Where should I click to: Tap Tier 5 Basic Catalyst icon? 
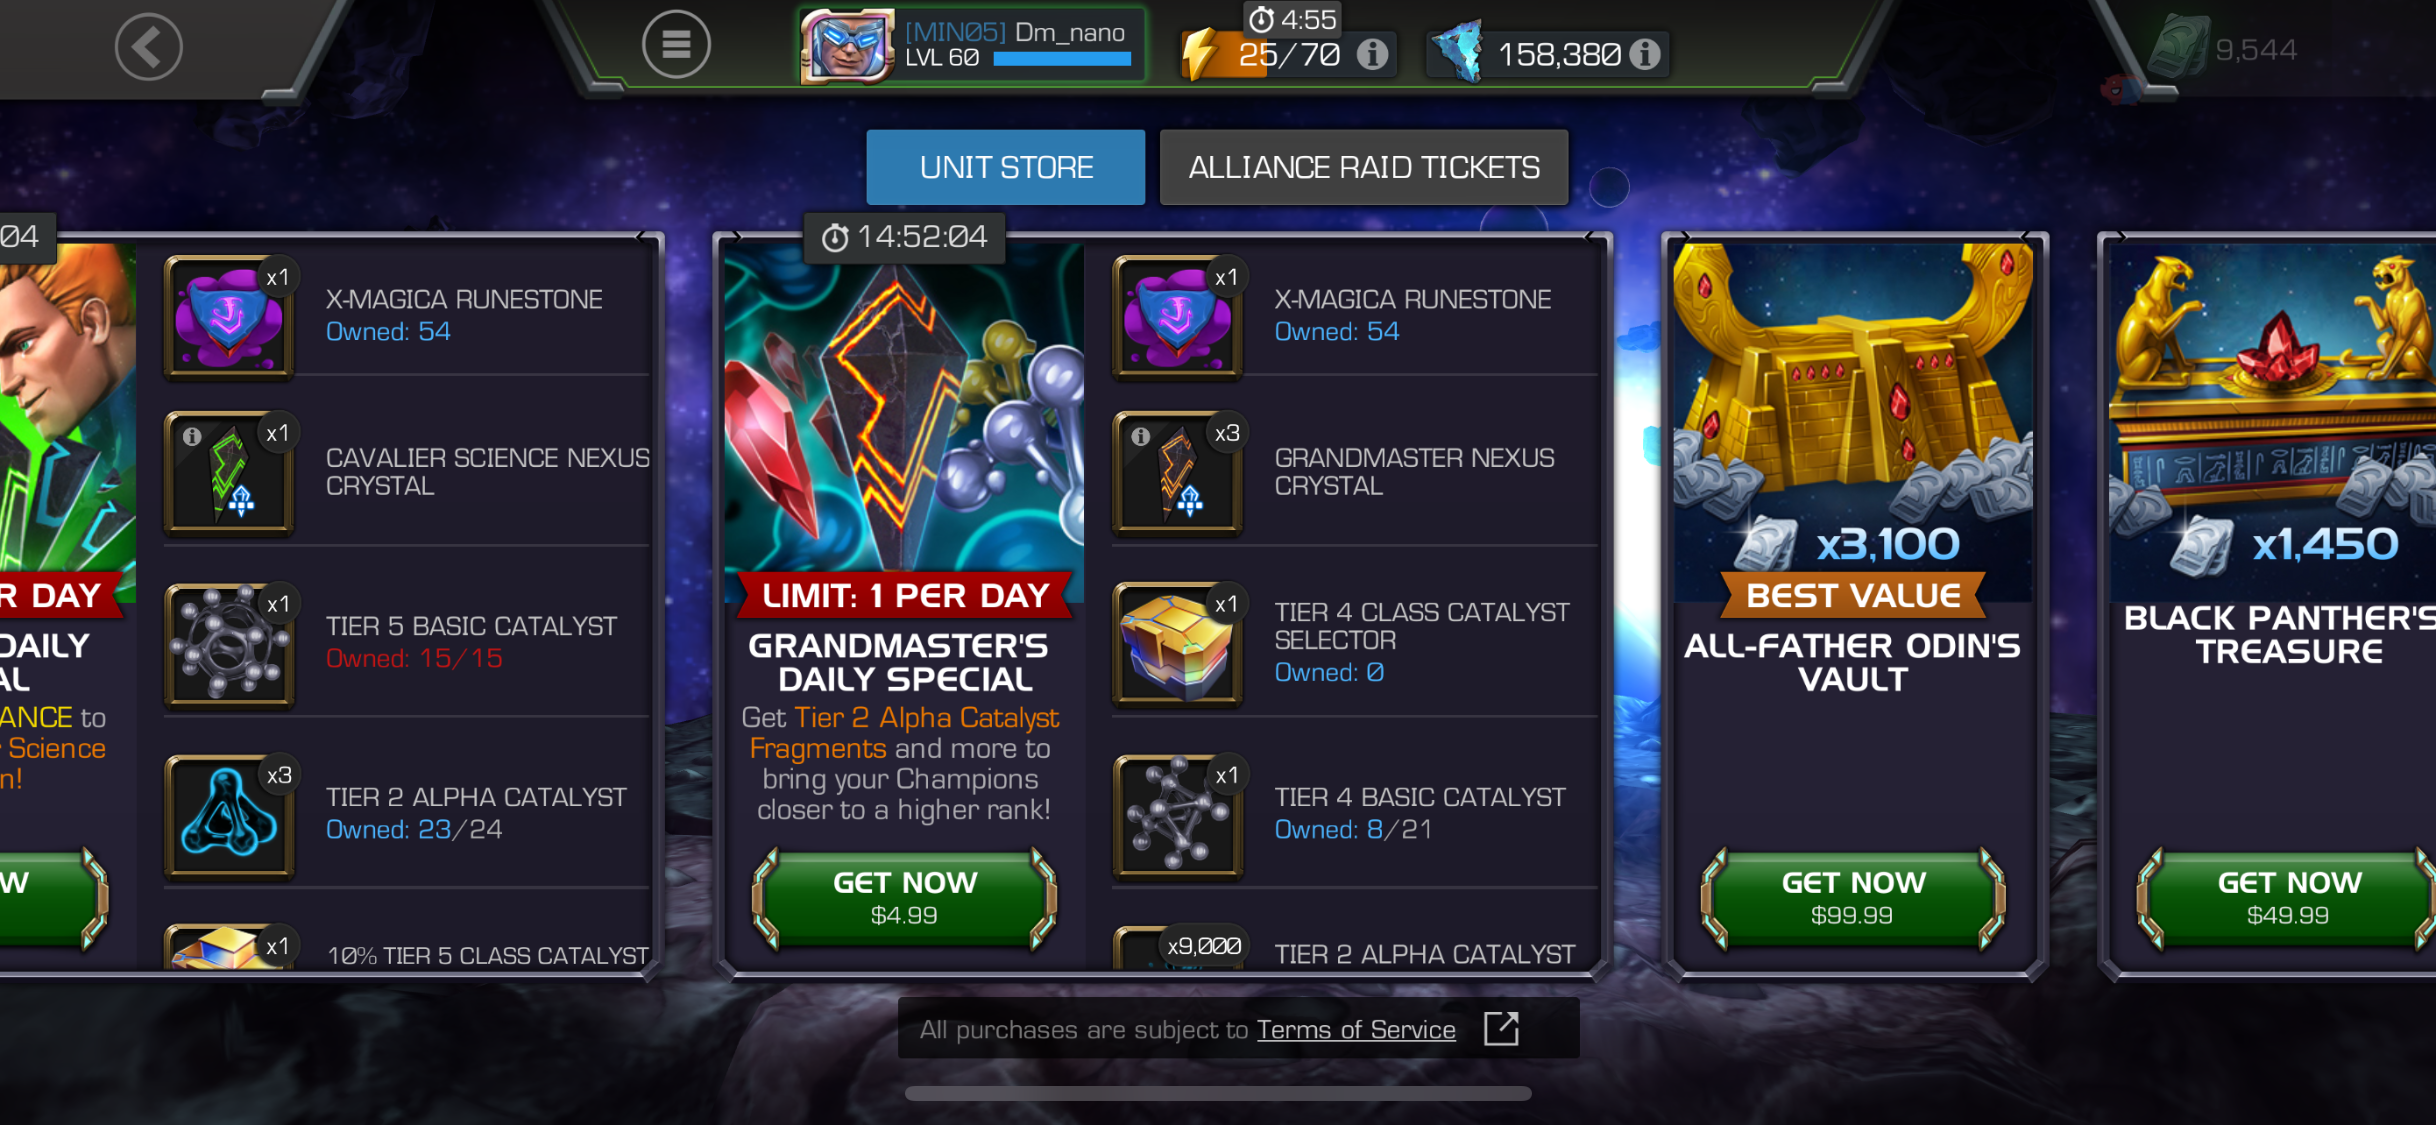(230, 644)
